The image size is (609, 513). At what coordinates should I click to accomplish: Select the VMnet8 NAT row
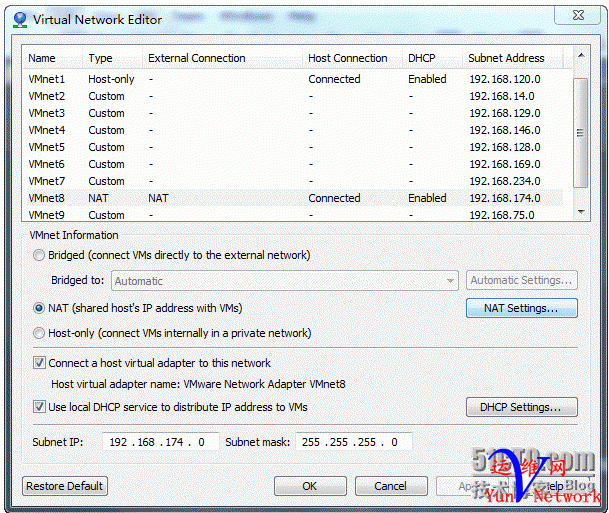[x=293, y=198]
